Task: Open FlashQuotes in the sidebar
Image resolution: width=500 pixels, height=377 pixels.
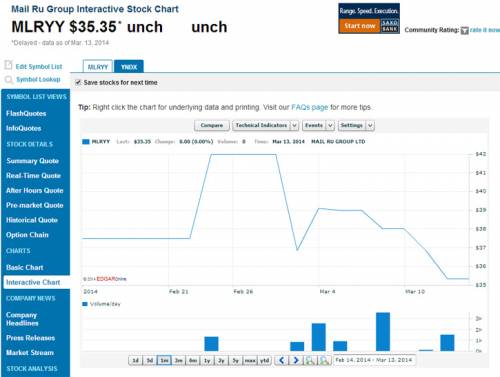Action: 26,114
